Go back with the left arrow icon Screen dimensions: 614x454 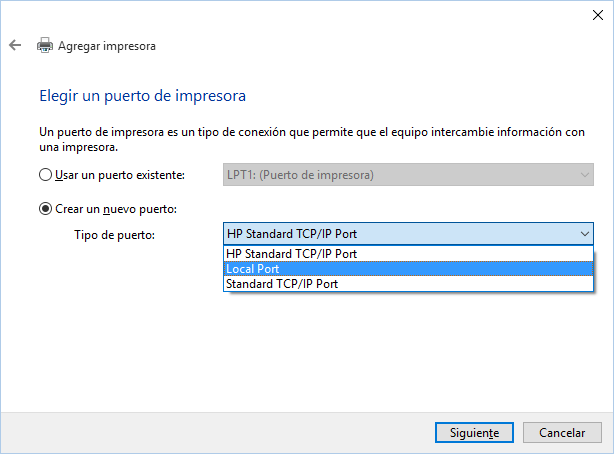pos(15,45)
